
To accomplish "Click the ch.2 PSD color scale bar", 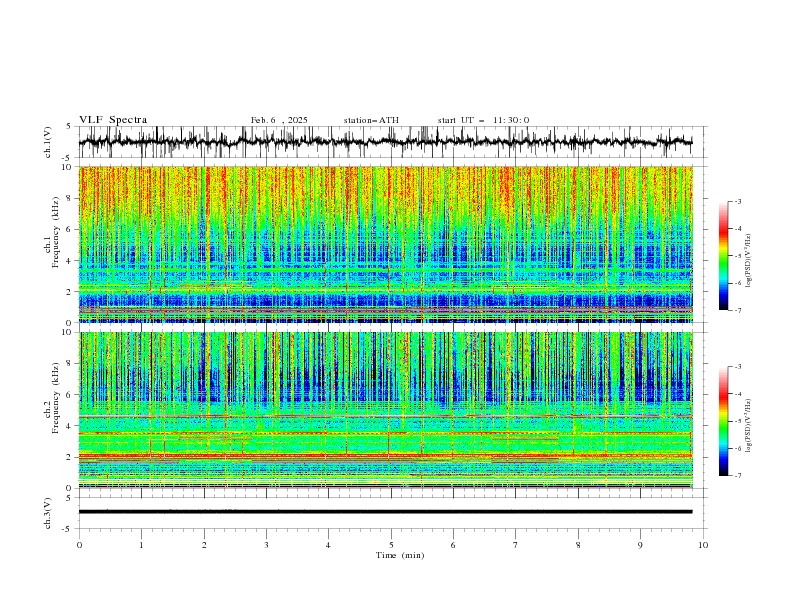I will pos(723,421).
